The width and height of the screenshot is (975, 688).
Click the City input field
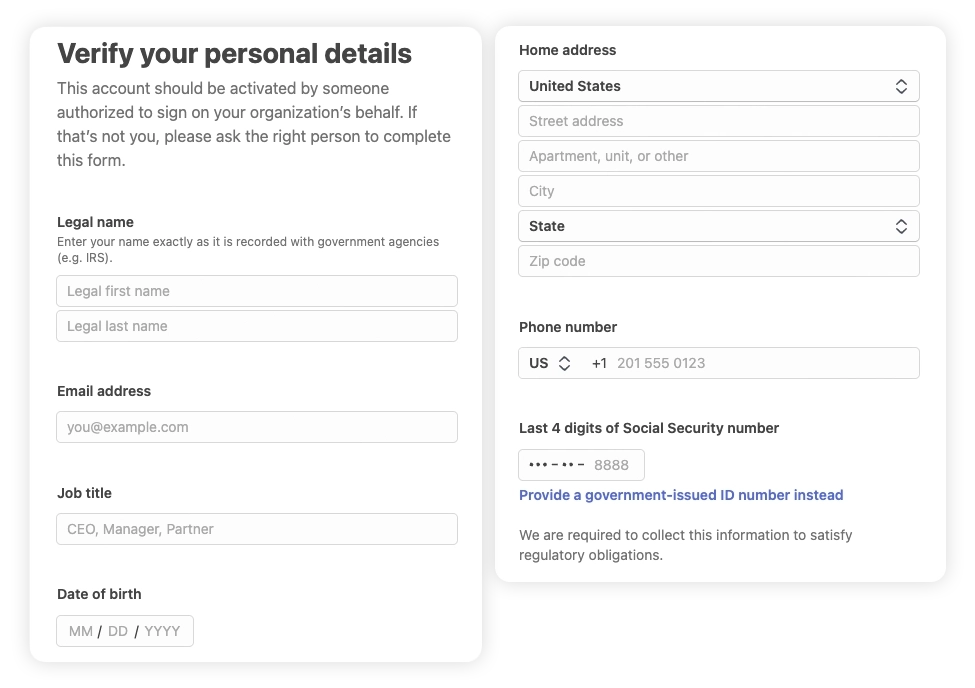[x=718, y=191]
